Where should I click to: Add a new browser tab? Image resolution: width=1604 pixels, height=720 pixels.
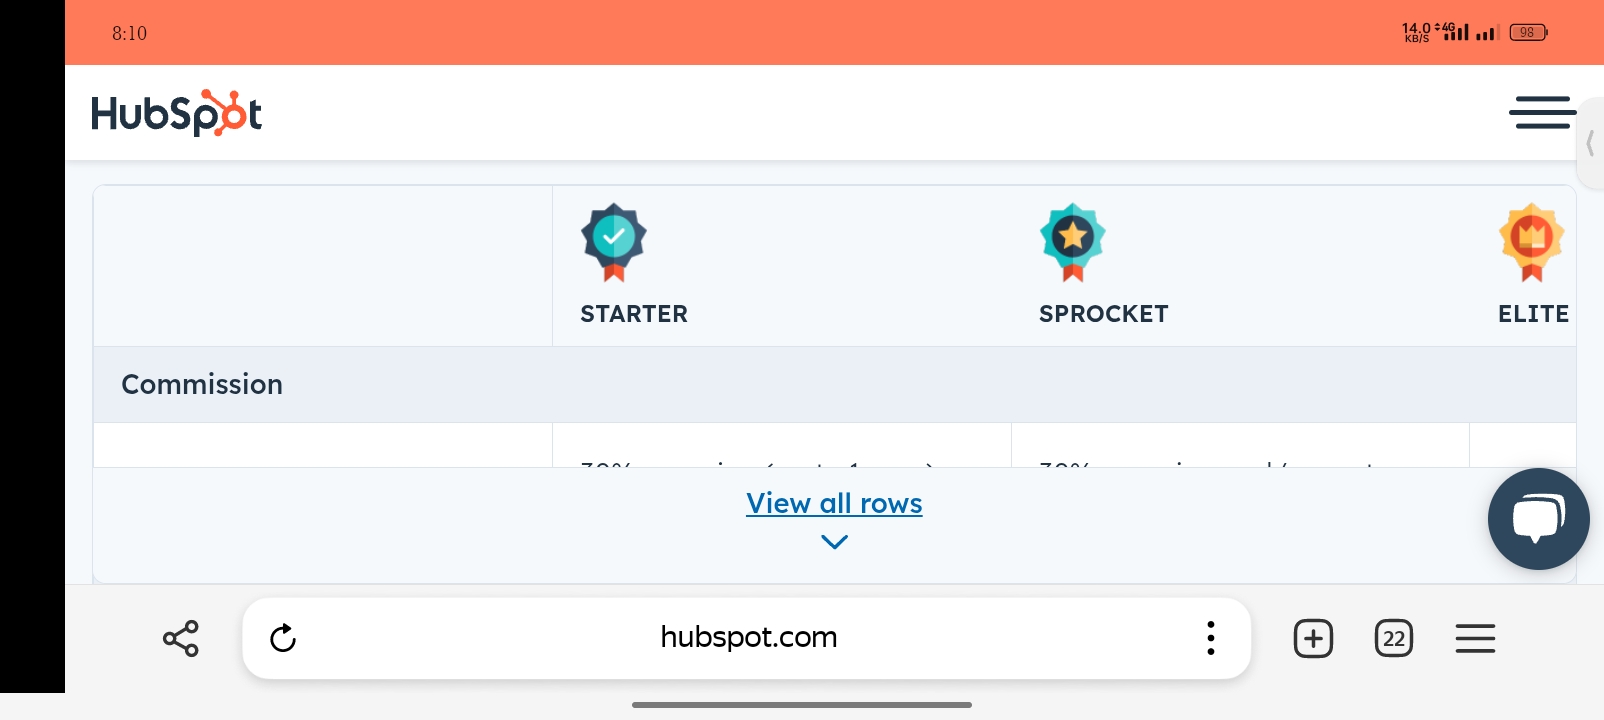pos(1313,638)
